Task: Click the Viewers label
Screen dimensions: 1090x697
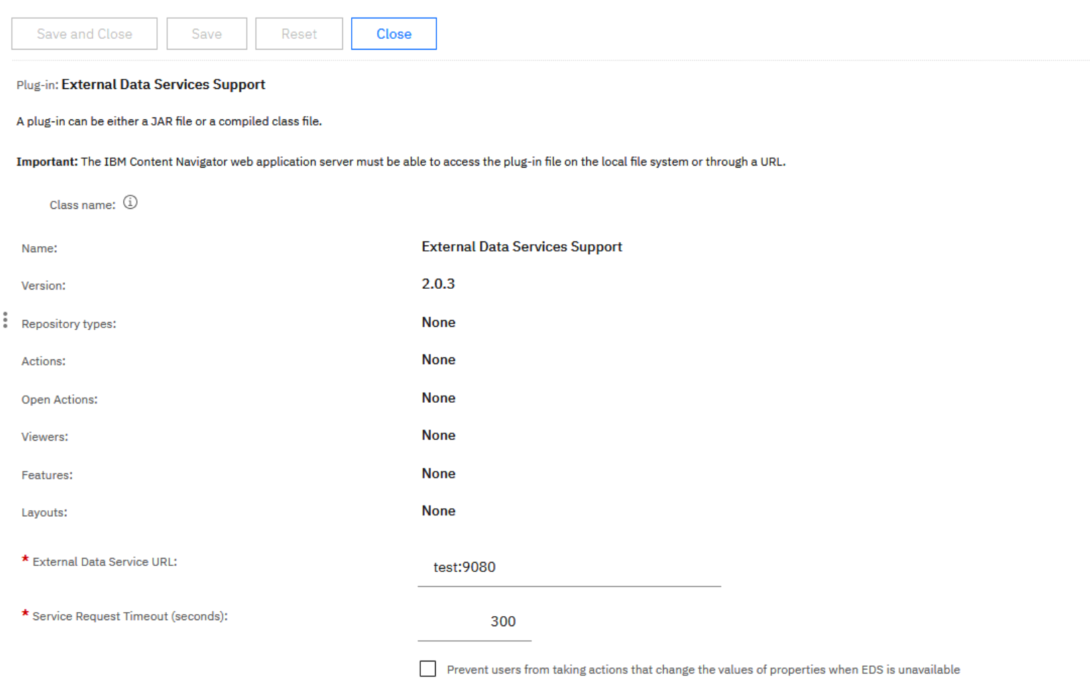Action: tap(44, 437)
